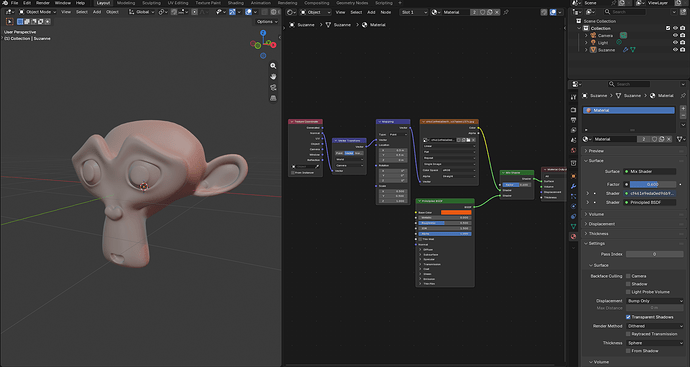This screenshot has height=367, width=690.
Task: Open the Render menu
Action: coord(43,3)
